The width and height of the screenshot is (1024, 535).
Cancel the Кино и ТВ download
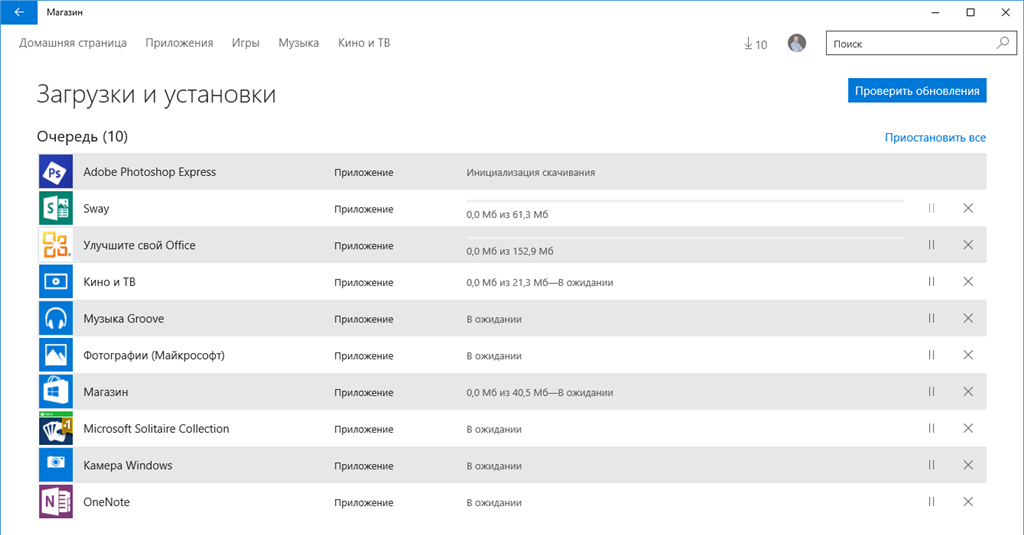[x=968, y=281]
